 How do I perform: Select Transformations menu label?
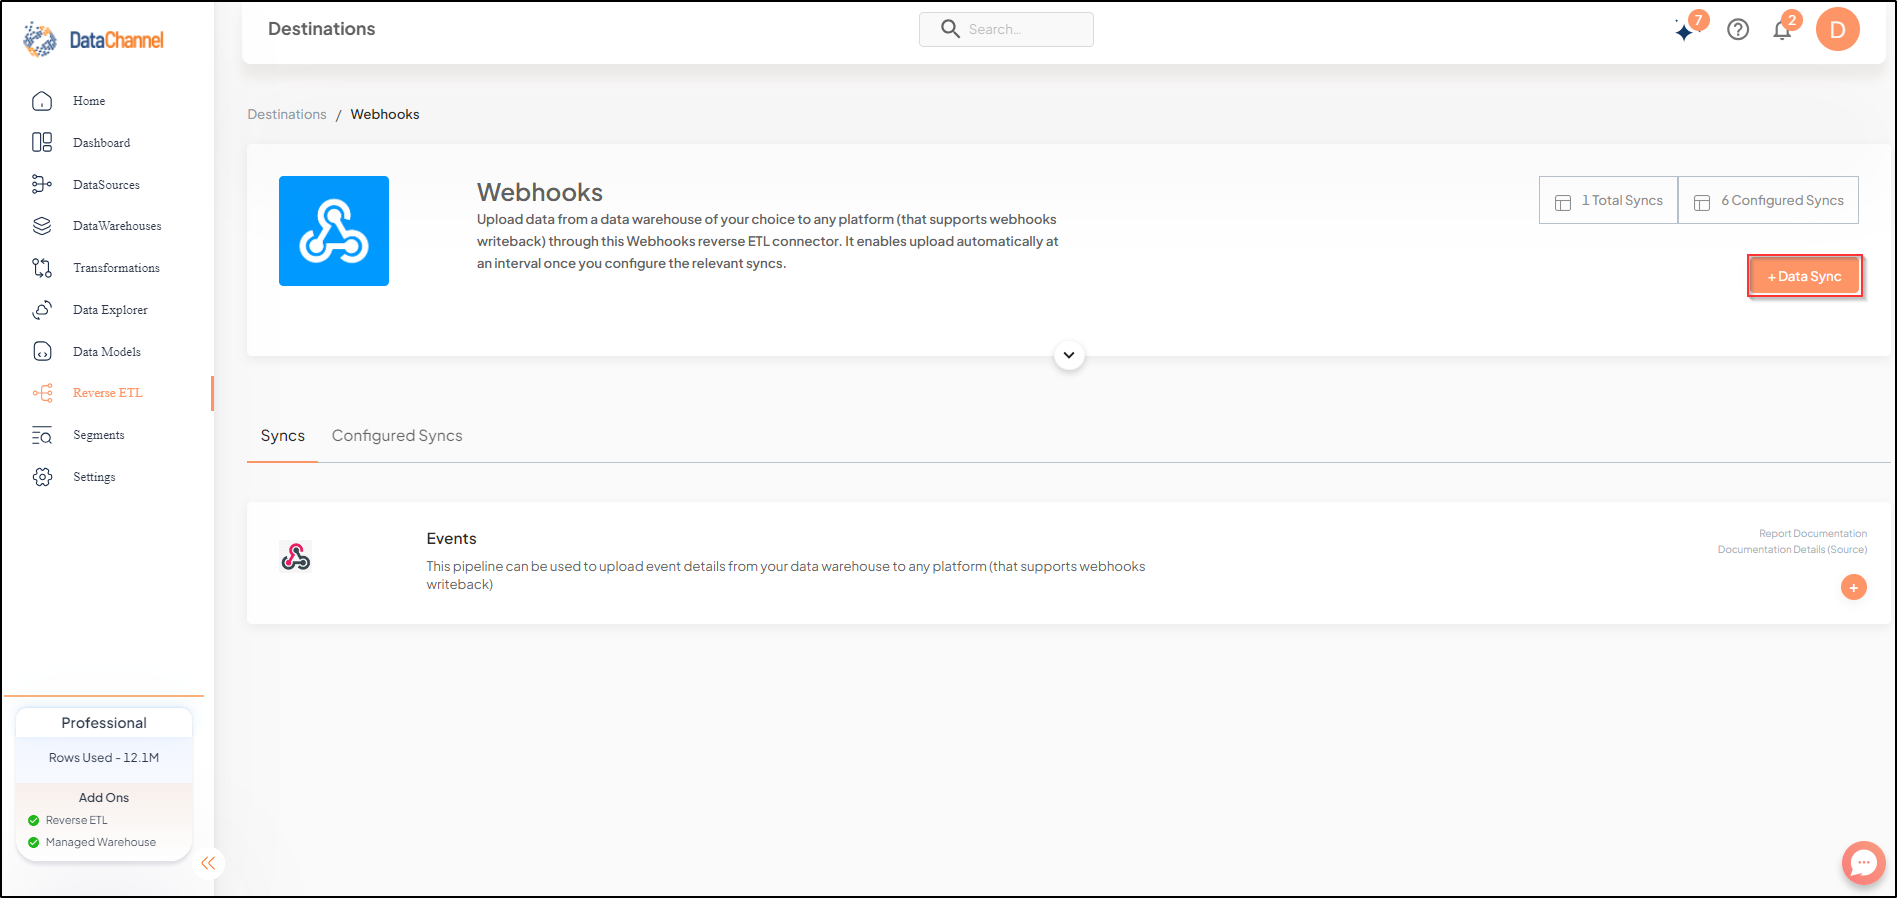(116, 268)
